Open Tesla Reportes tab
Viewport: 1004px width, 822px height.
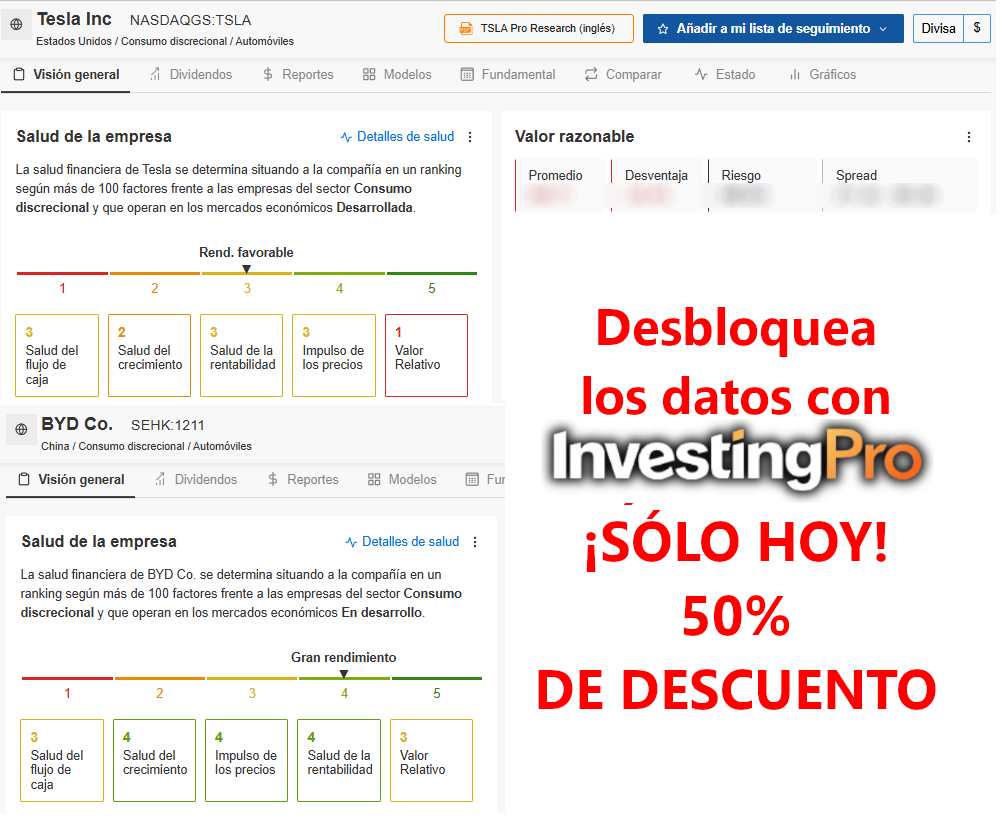(x=300, y=75)
